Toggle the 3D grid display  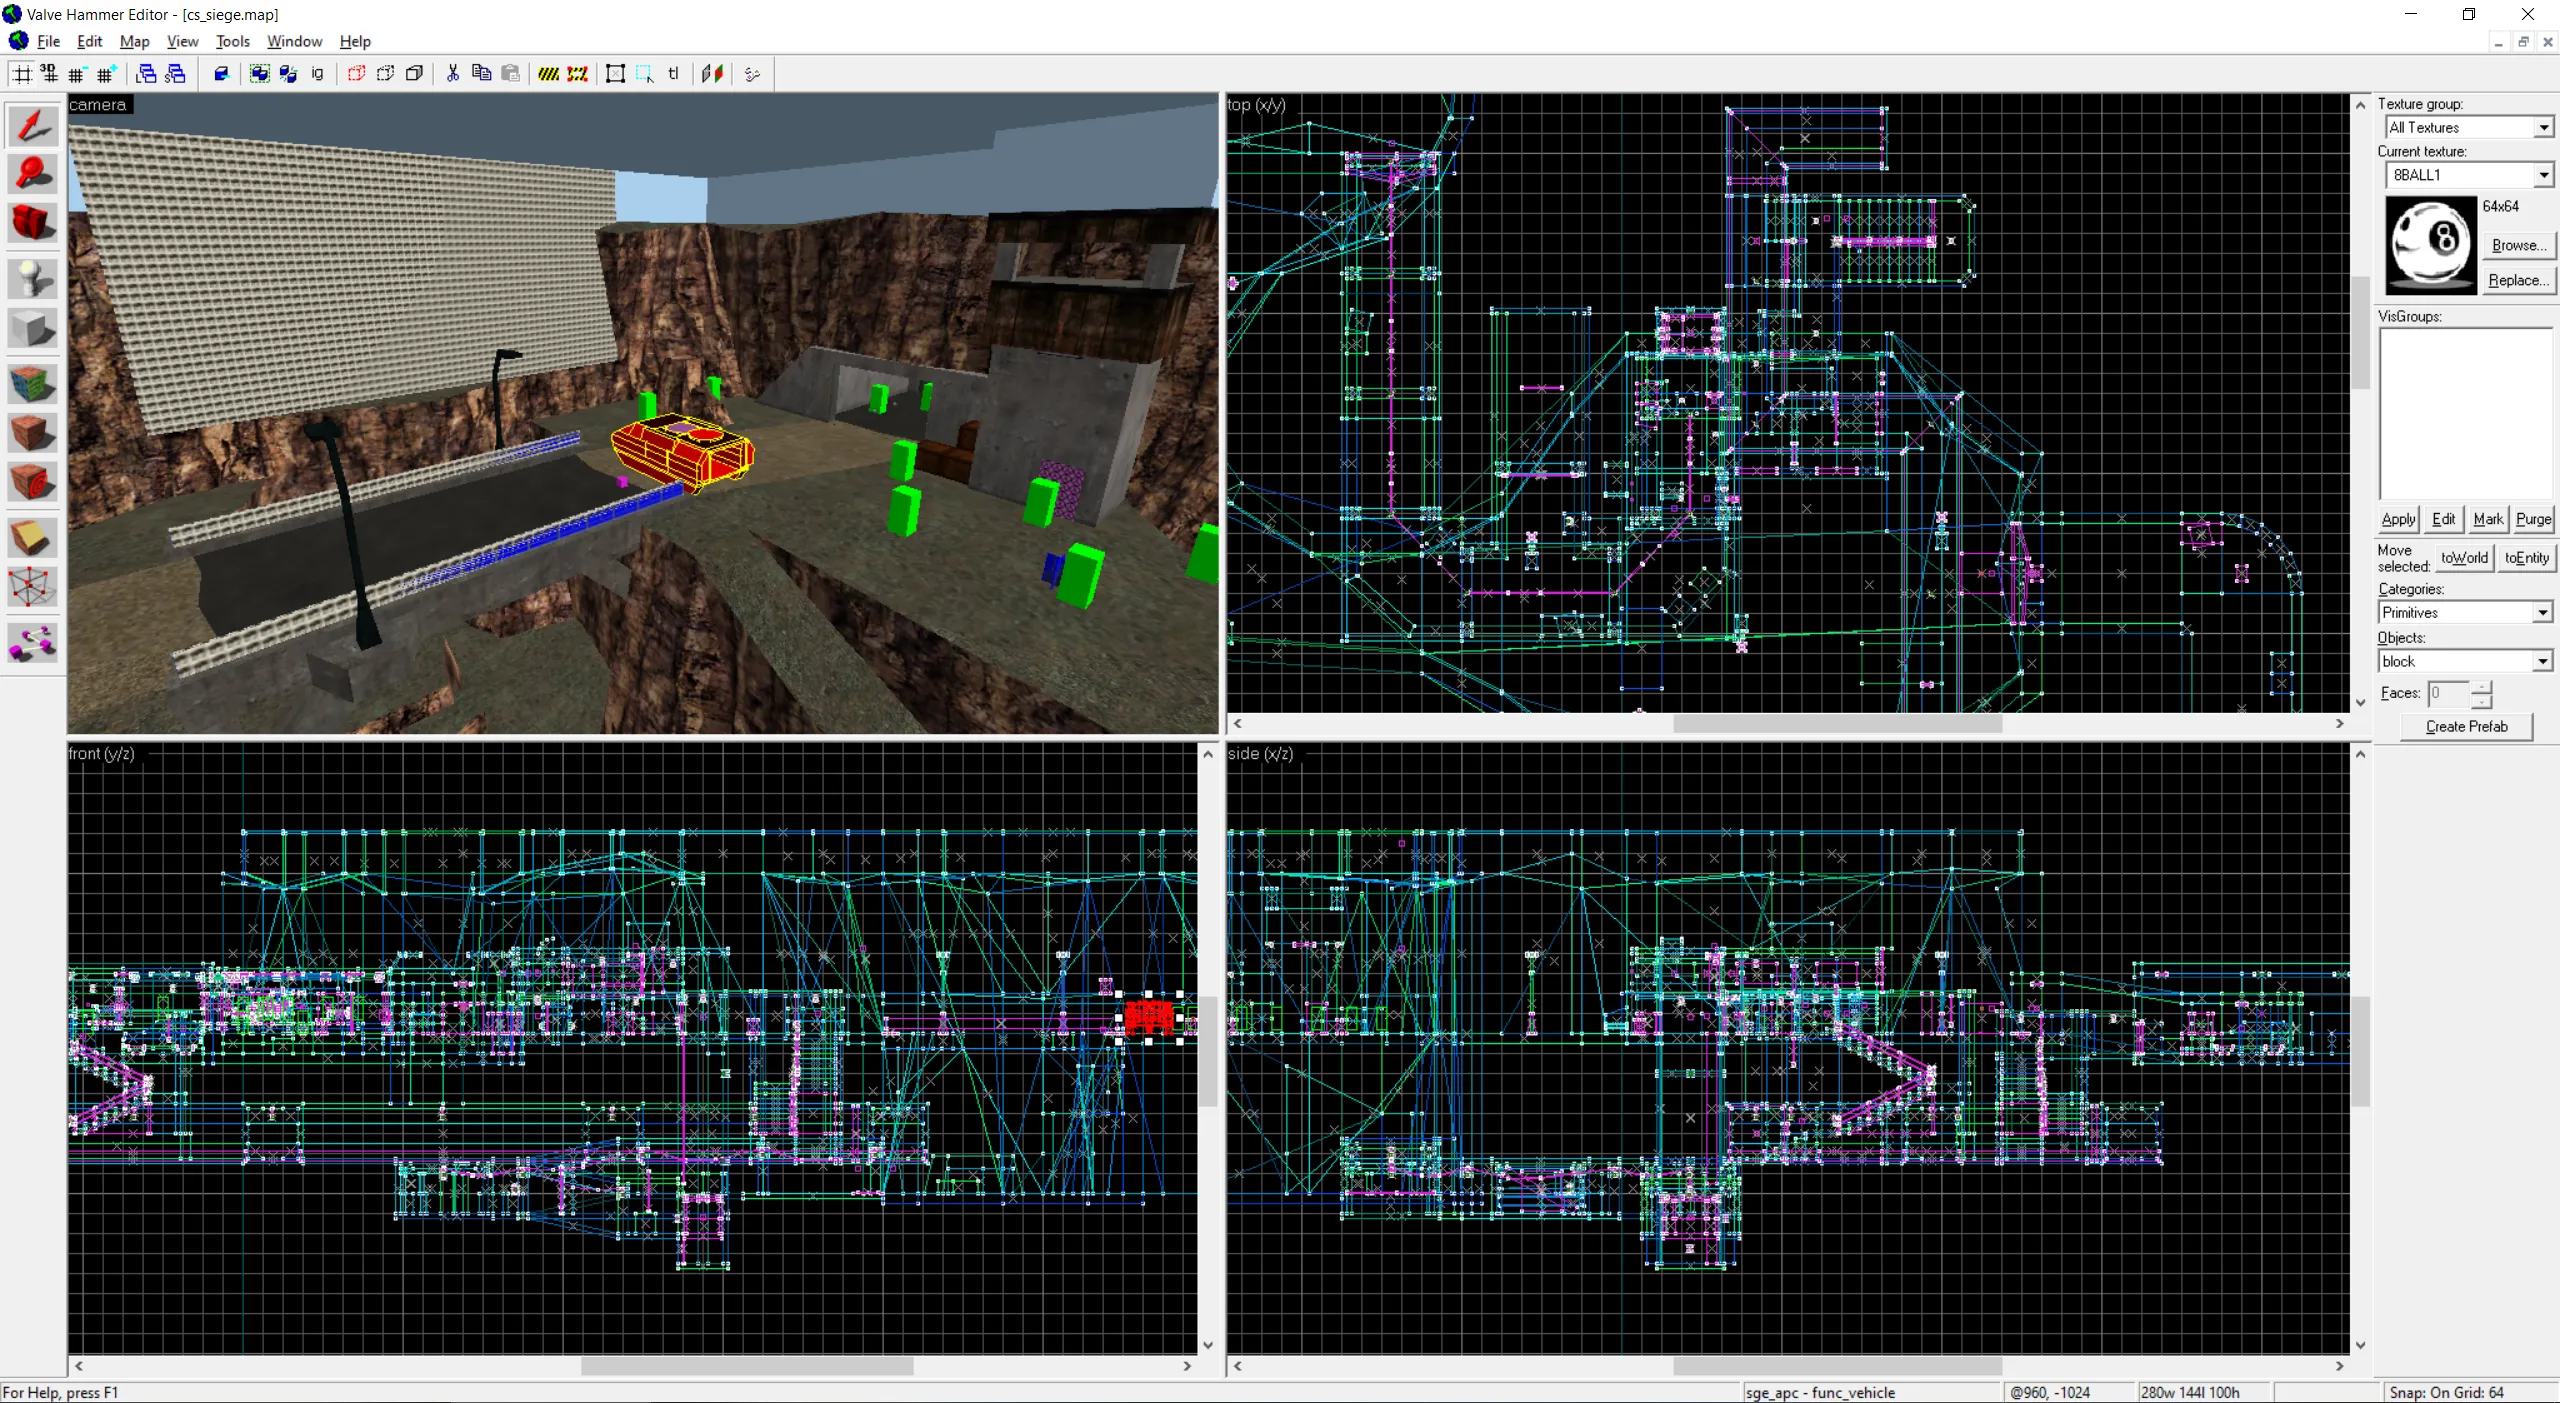49,74
